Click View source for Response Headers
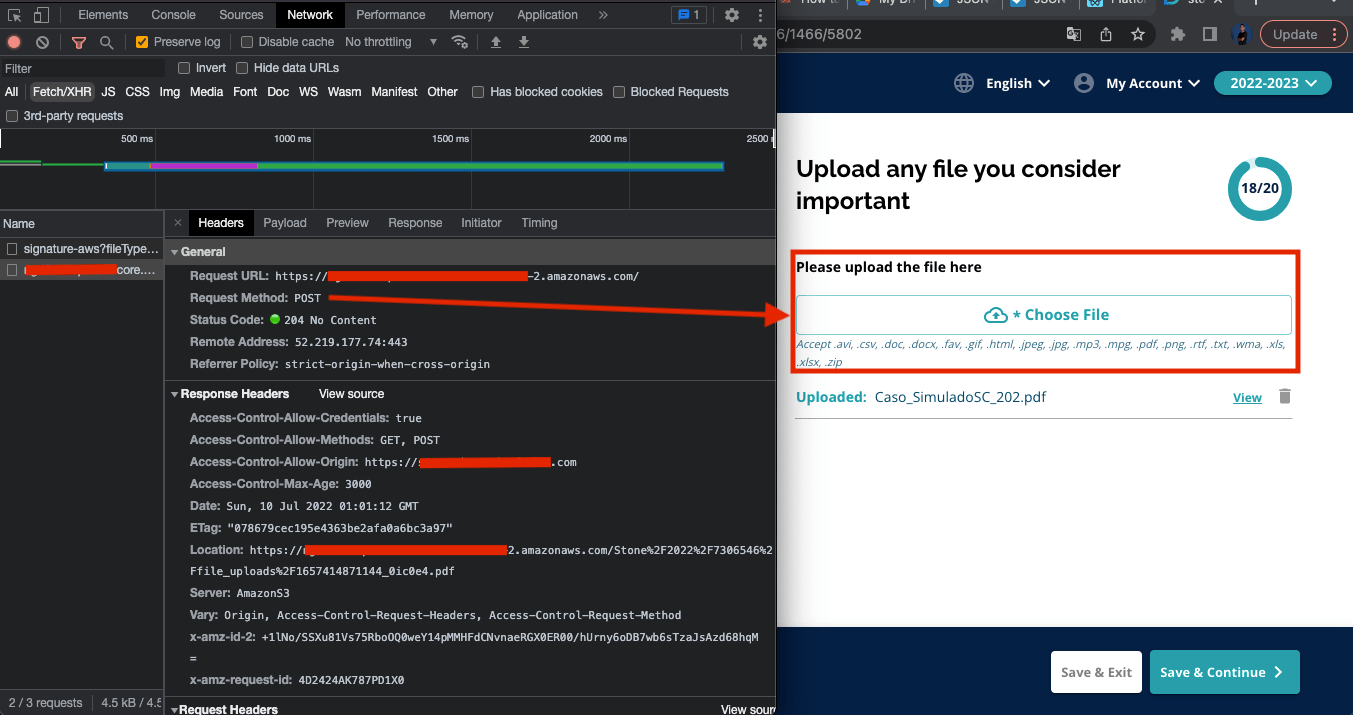The image size is (1353, 715). coord(351,394)
